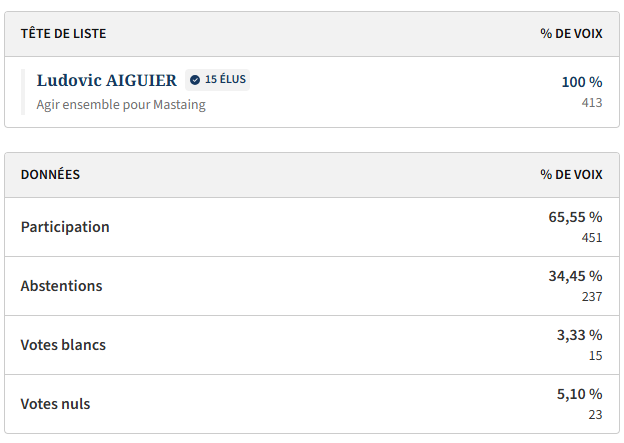
Task: Select the Abstentions row label
Action: pyautogui.click(x=62, y=286)
